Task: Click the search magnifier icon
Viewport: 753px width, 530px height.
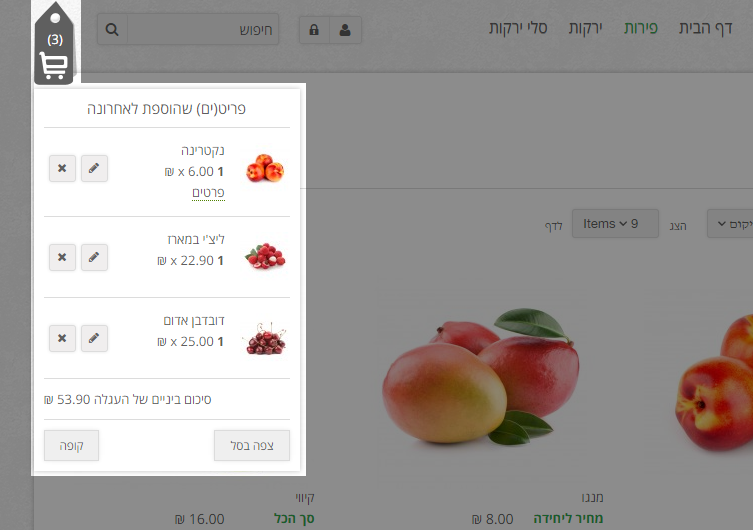Action: pos(112,30)
